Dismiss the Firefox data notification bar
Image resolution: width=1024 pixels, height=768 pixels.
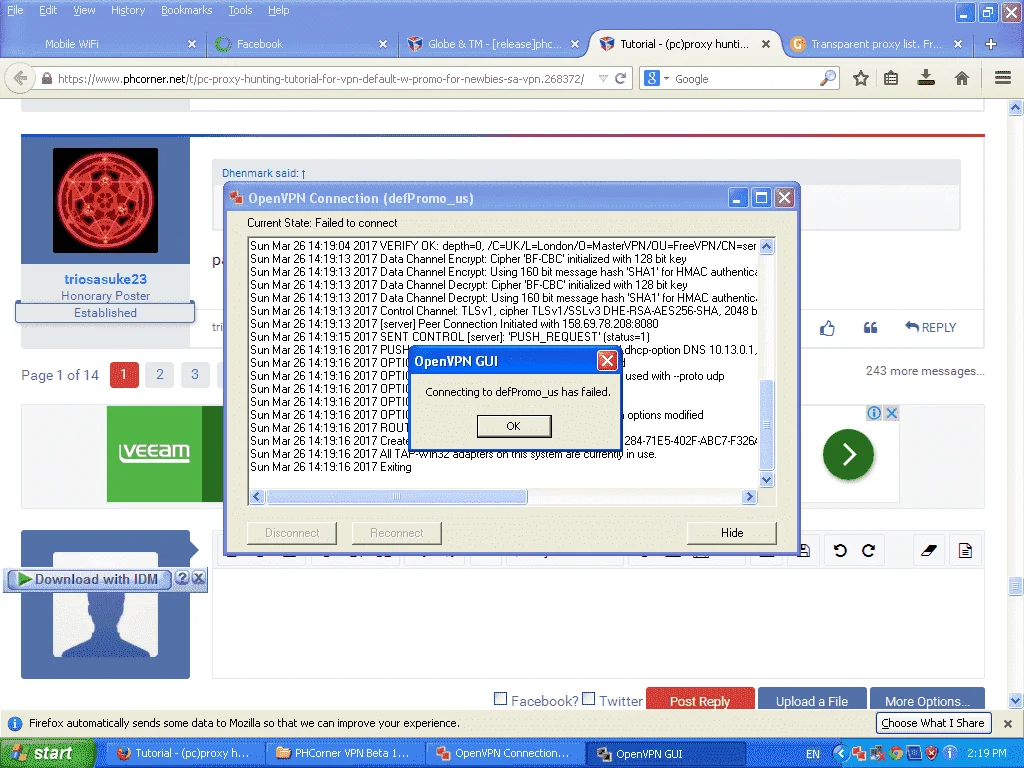pyautogui.click(x=1008, y=724)
